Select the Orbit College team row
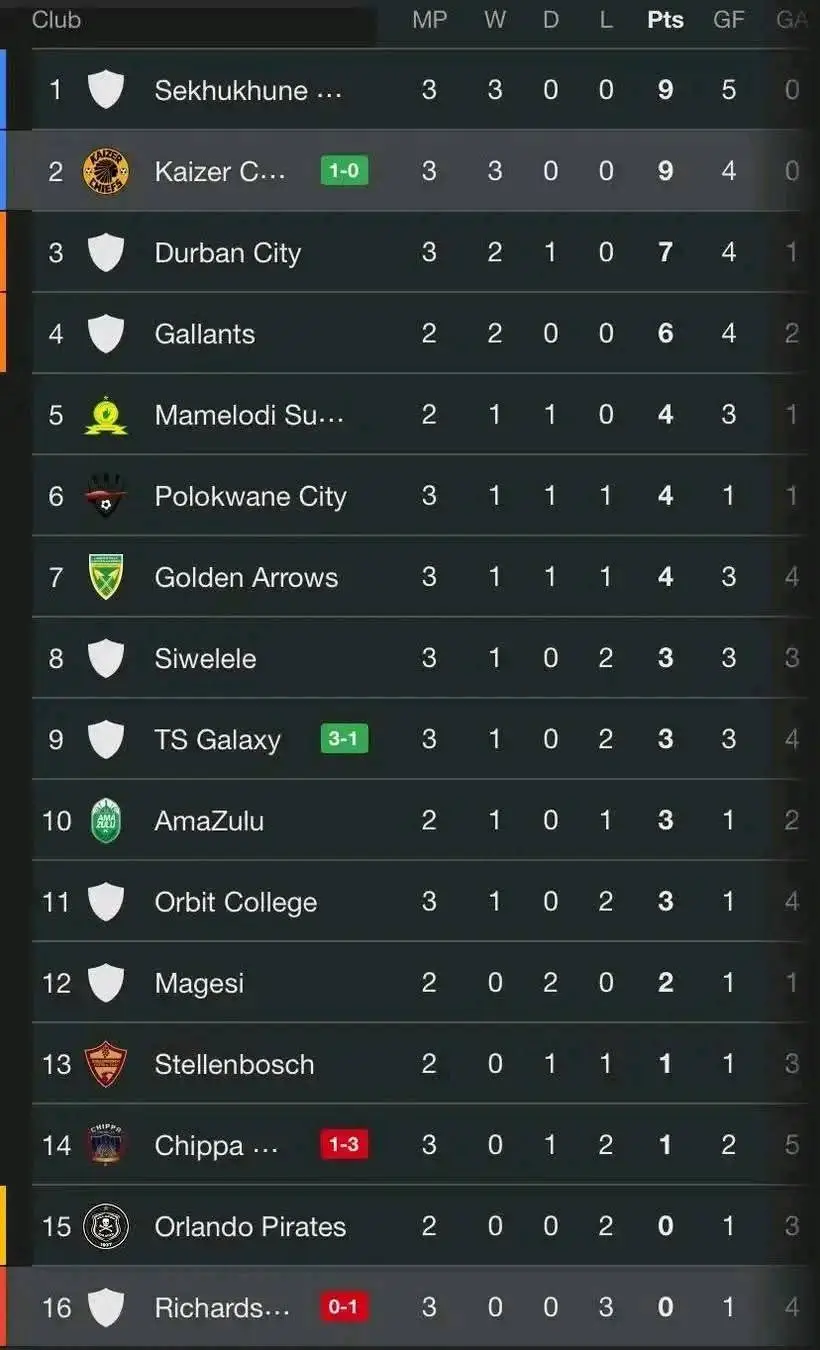 pyautogui.click(x=420, y=902)
